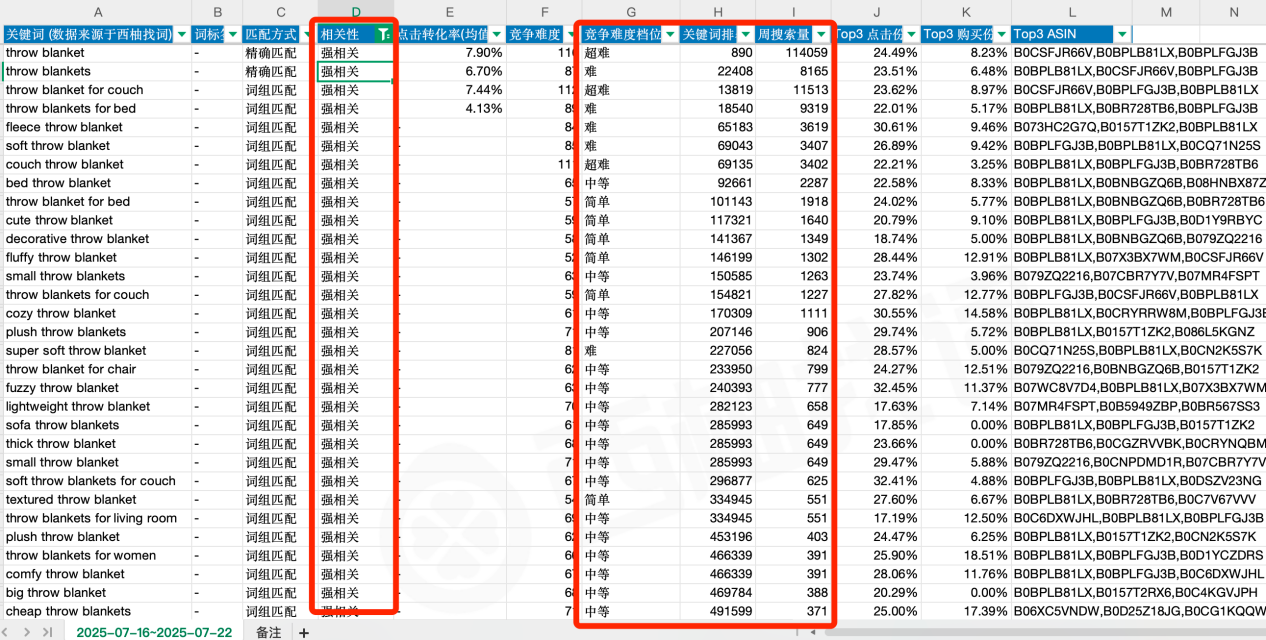Select cell 'fleece throw blanket'
The image size is (1266, 640).
point(98,127)
